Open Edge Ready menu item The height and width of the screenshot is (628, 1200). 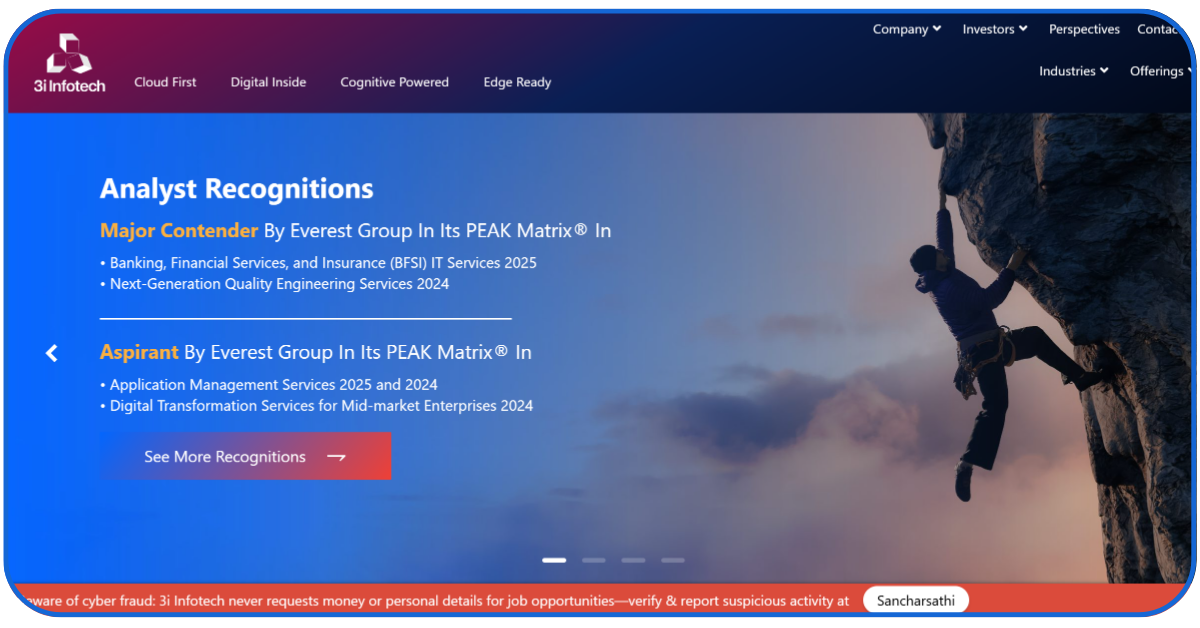[517, 82]
